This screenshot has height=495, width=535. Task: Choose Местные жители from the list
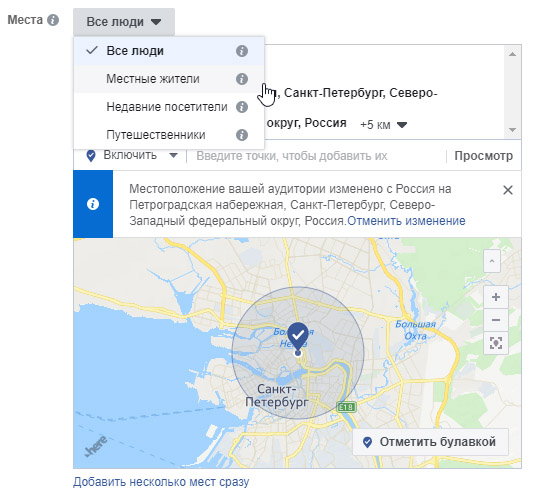(x=169, y=79)
